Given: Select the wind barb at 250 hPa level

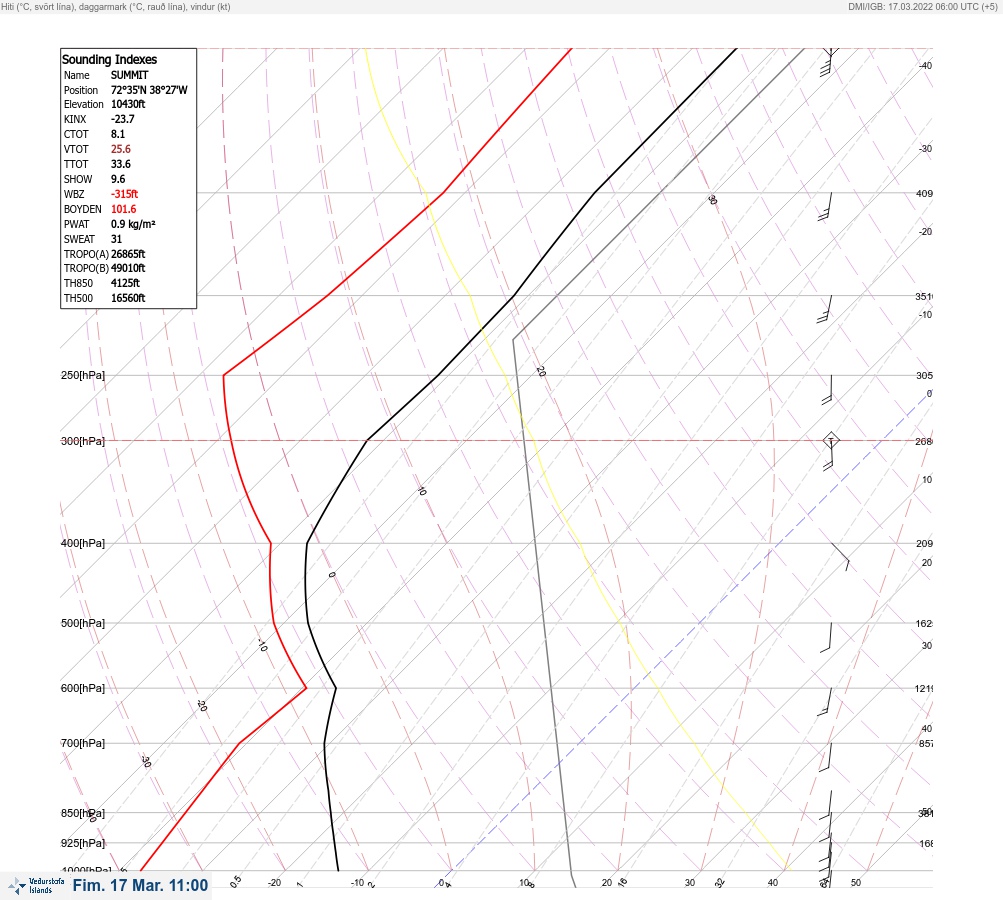Looking at the screenshot, I should point(826,390).
